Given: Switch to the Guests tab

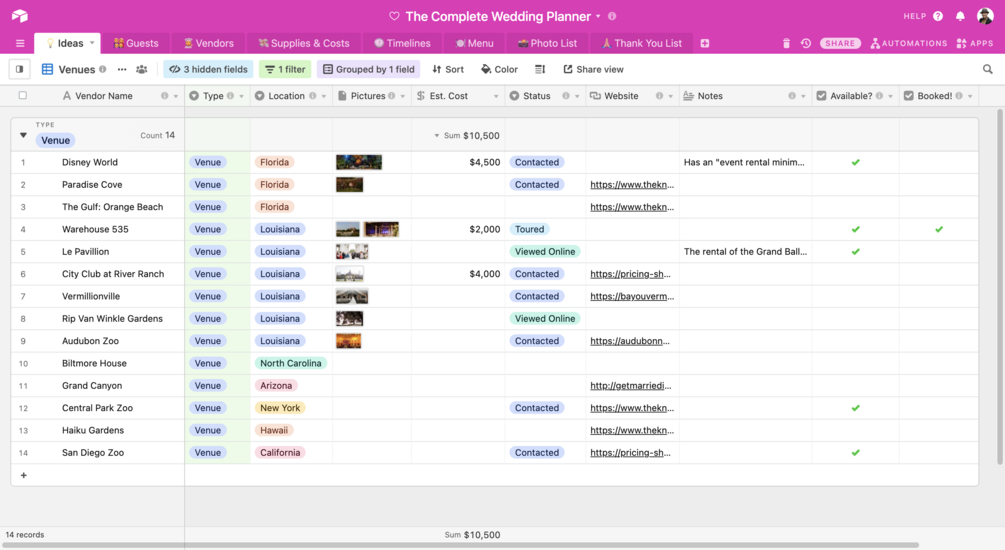Looking at the screenshot, I should [x=136, y=43].
